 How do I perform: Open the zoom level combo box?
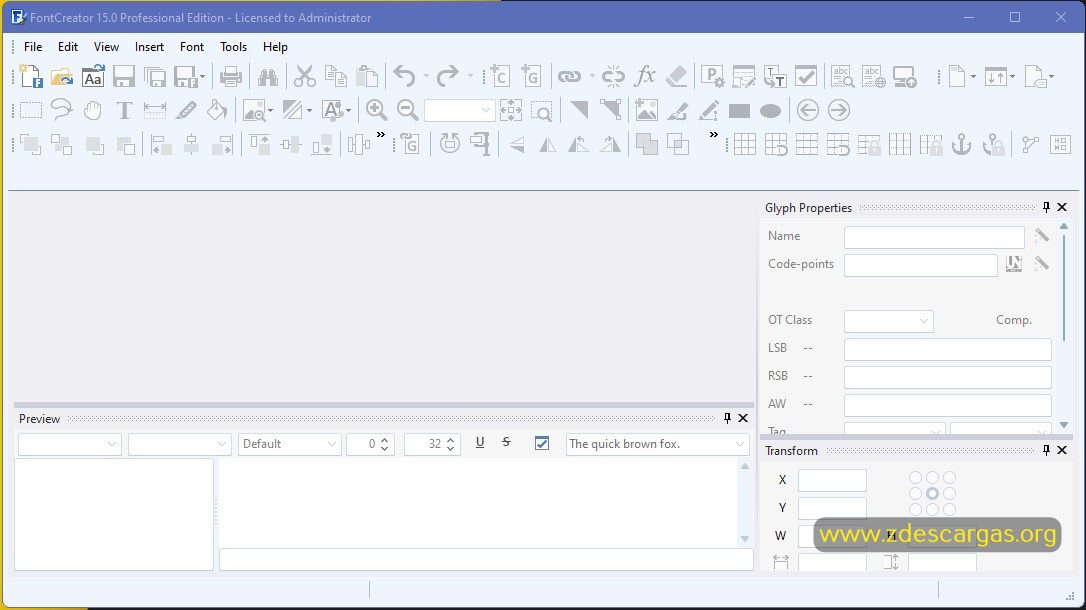point(459,110)
